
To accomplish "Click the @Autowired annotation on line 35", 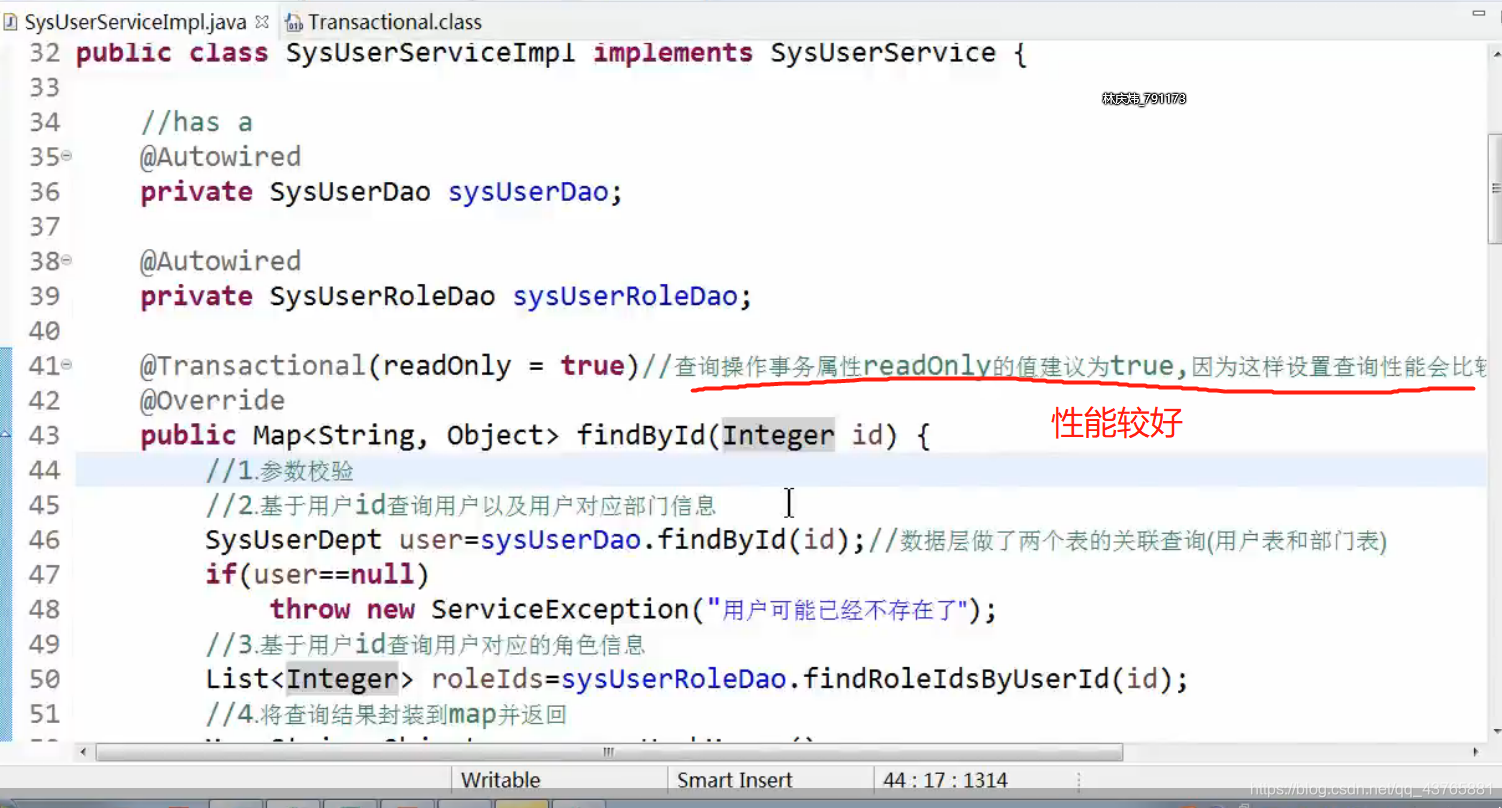I will point(220,156).
